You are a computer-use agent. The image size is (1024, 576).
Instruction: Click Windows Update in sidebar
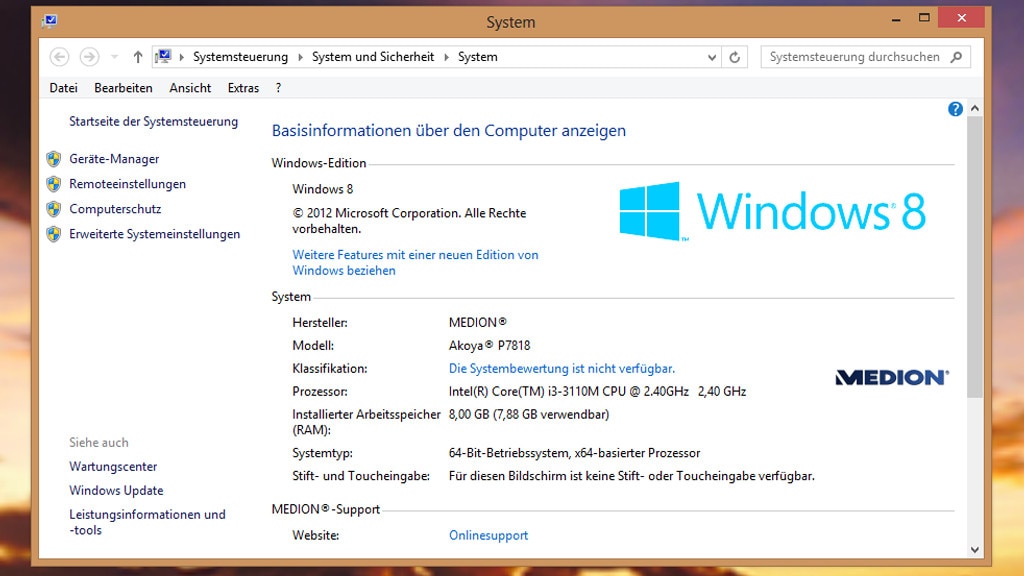[x=116, y=490]
